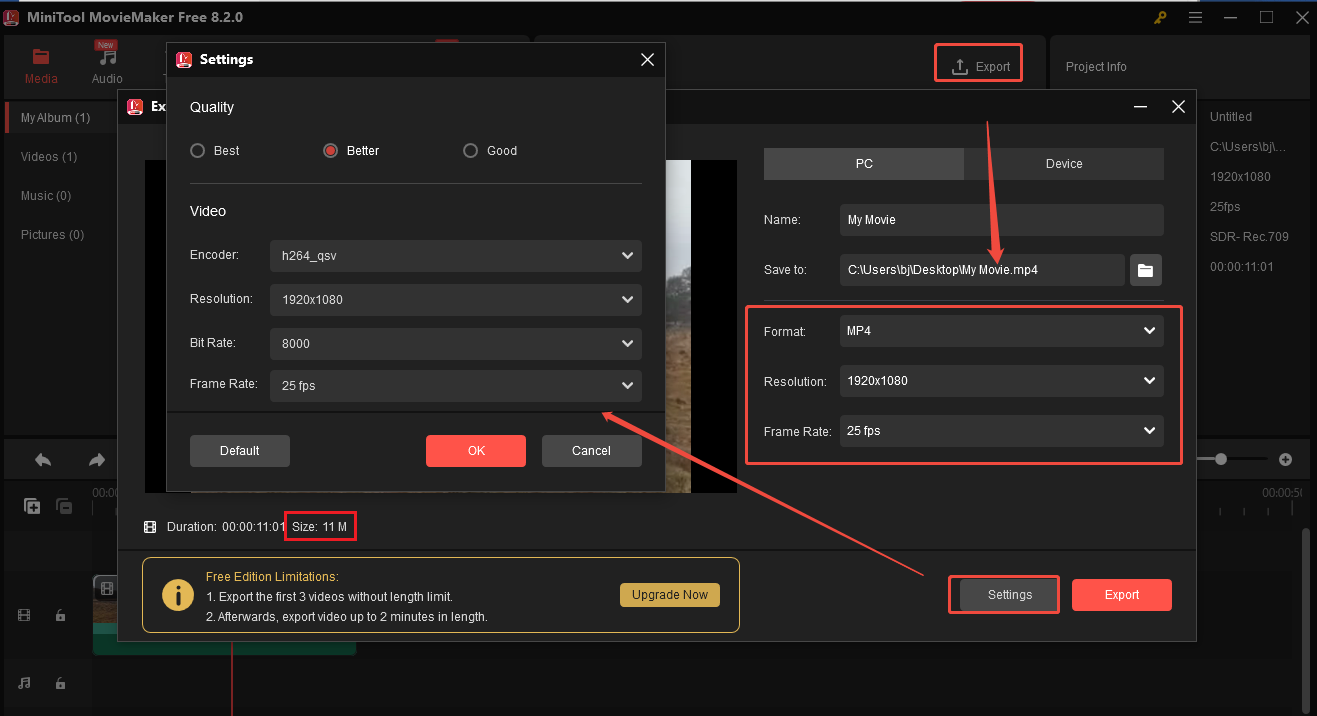Click 'SDR- Rec.709' in Project Info
This screenshot has height=716, width=1317.
coord(1249,237)
